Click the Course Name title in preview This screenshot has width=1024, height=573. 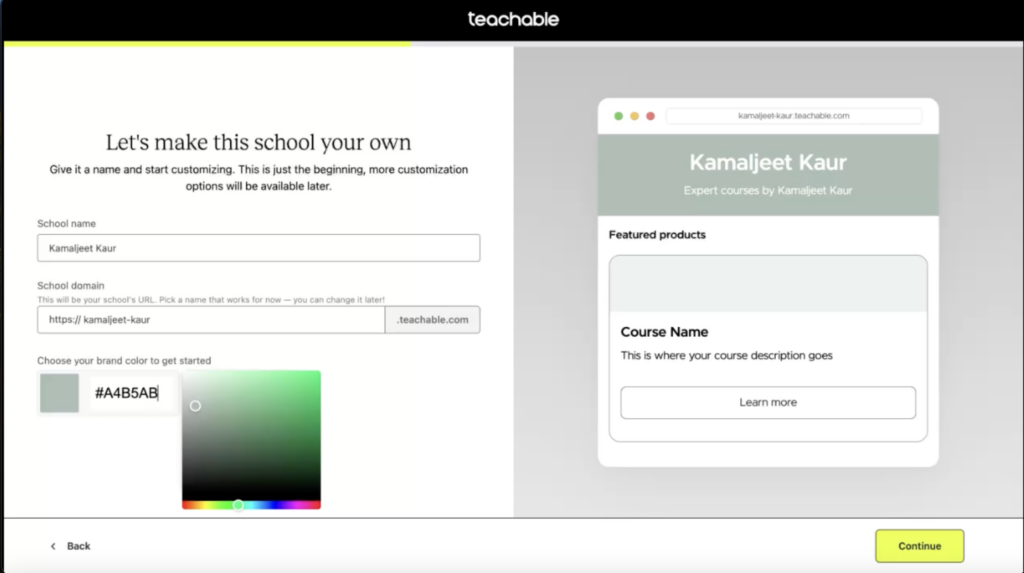[664, 332]
